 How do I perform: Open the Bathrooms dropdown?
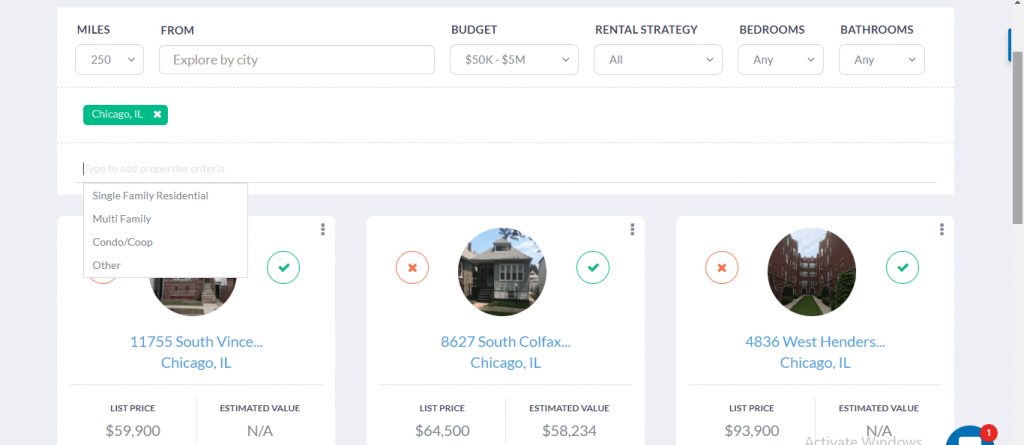point(882,60)
